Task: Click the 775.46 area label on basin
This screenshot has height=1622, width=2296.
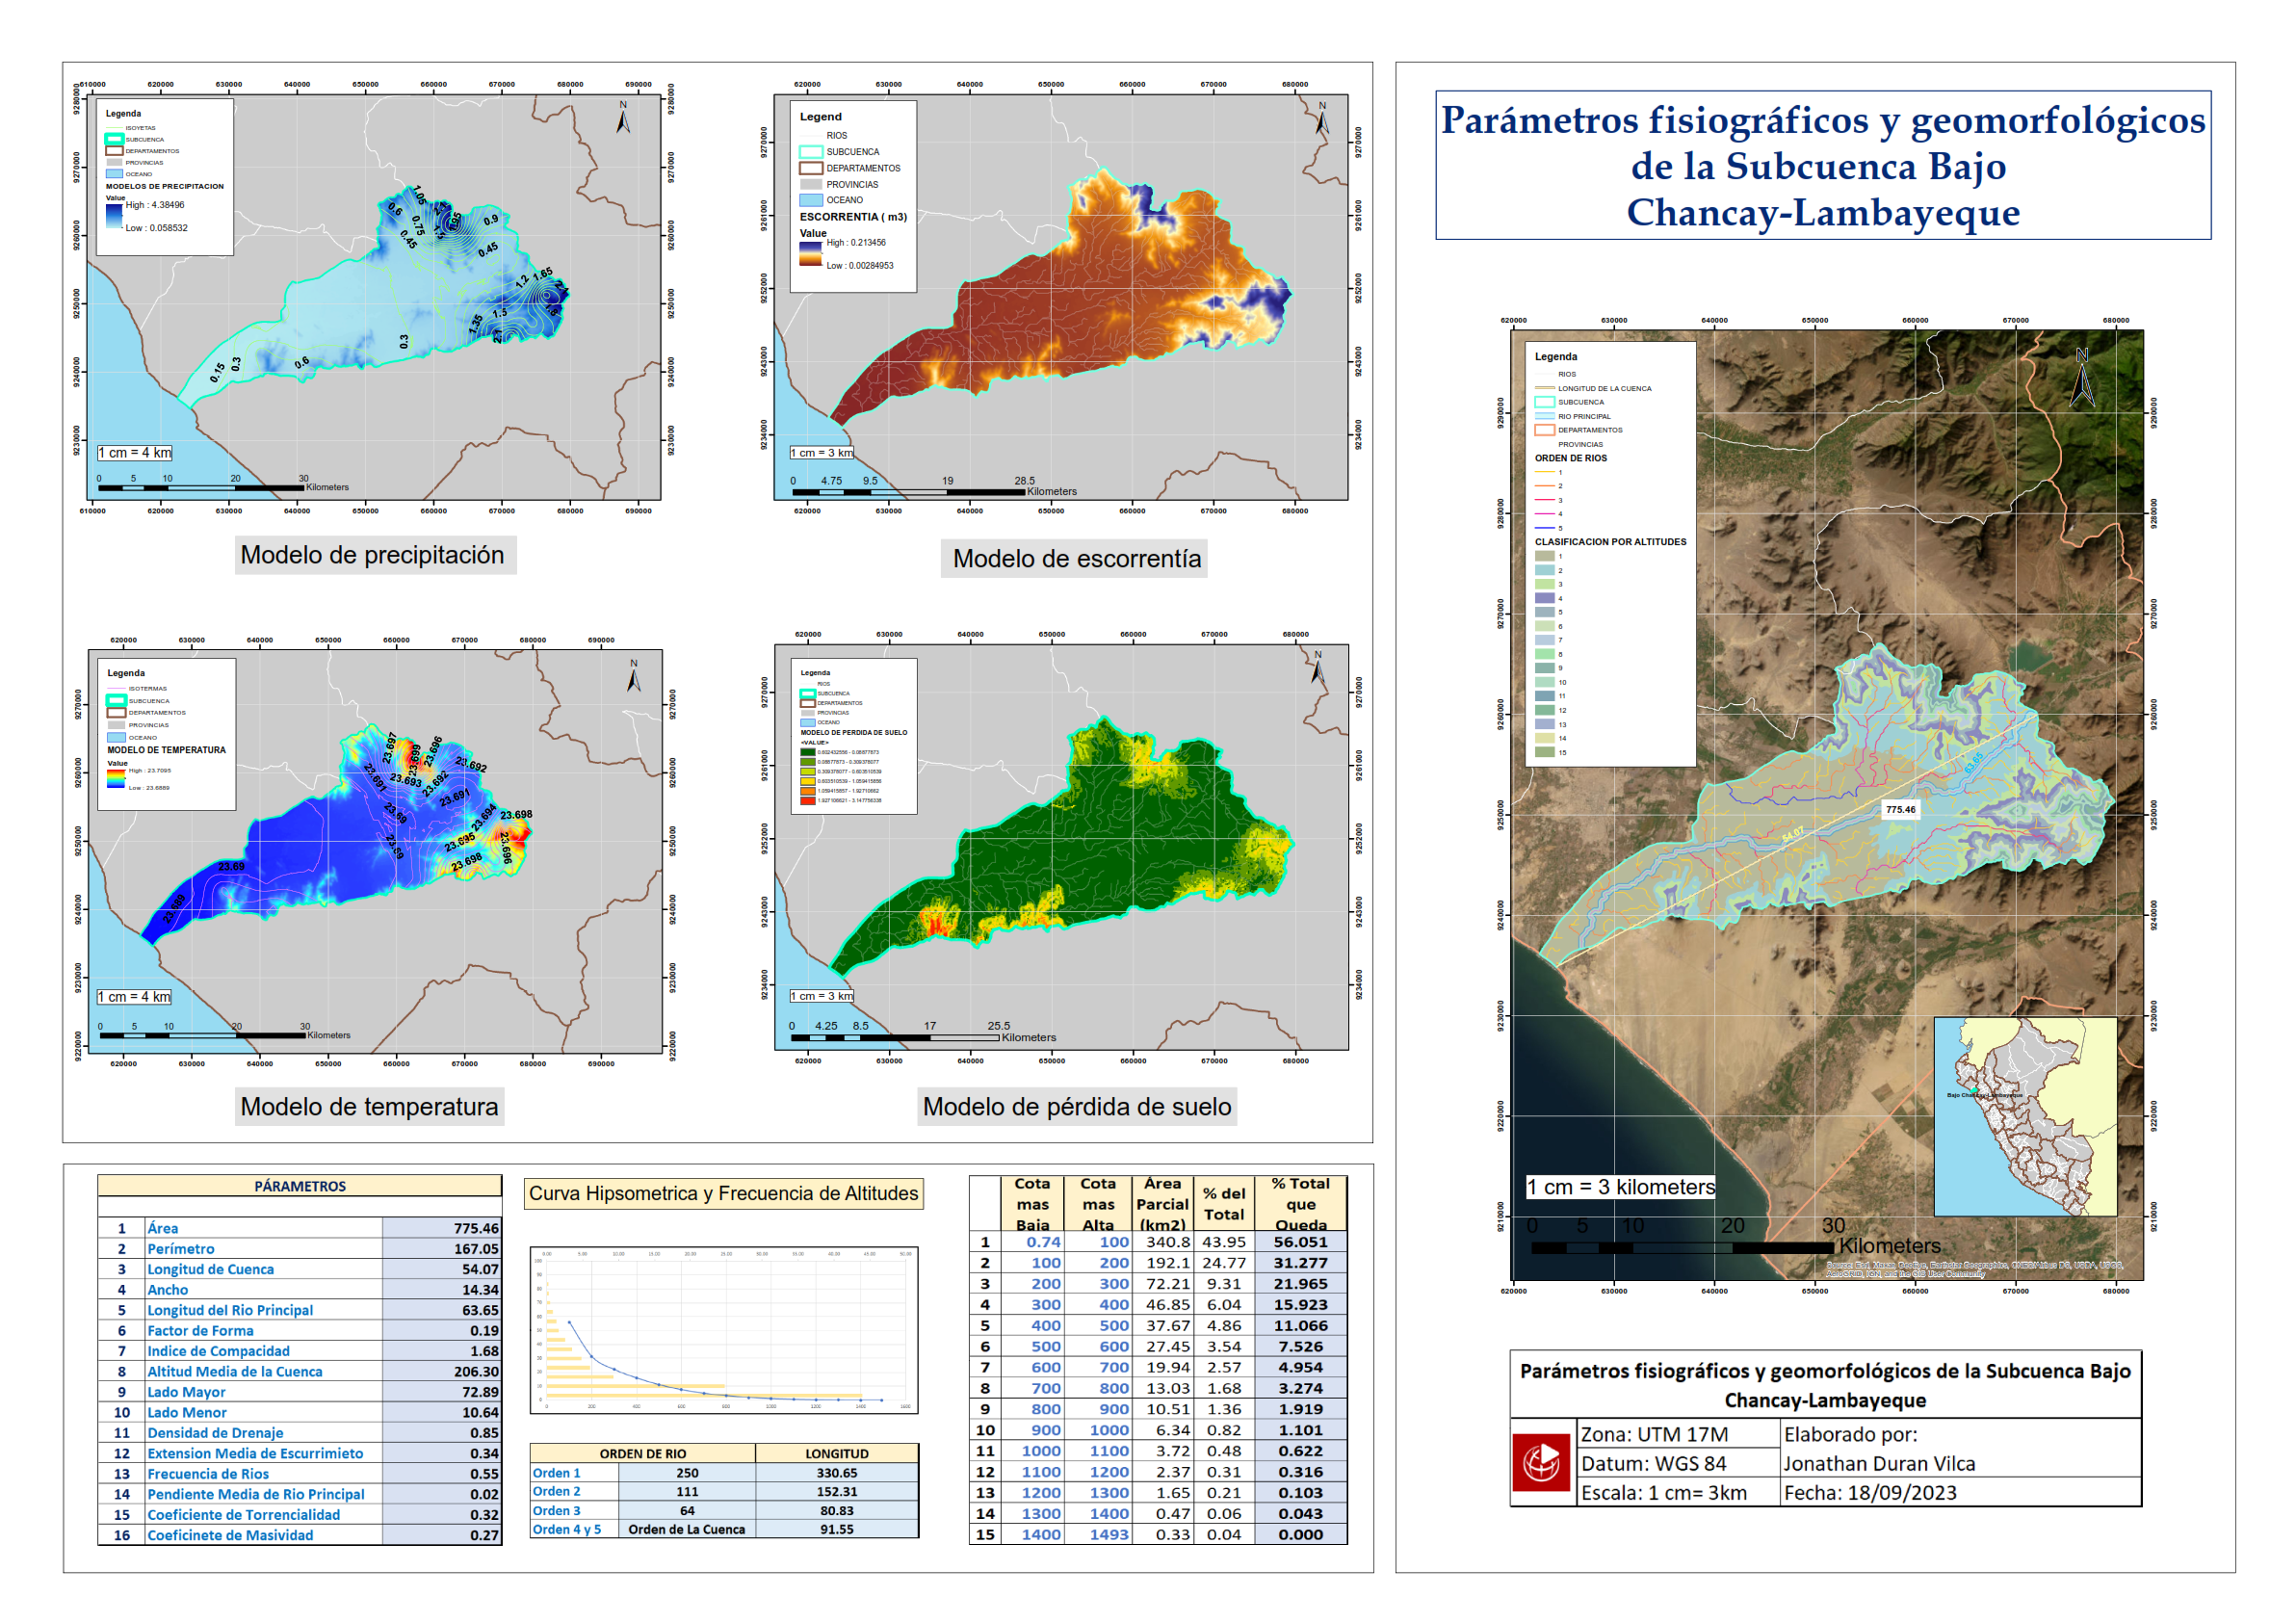Action: 1900,810
